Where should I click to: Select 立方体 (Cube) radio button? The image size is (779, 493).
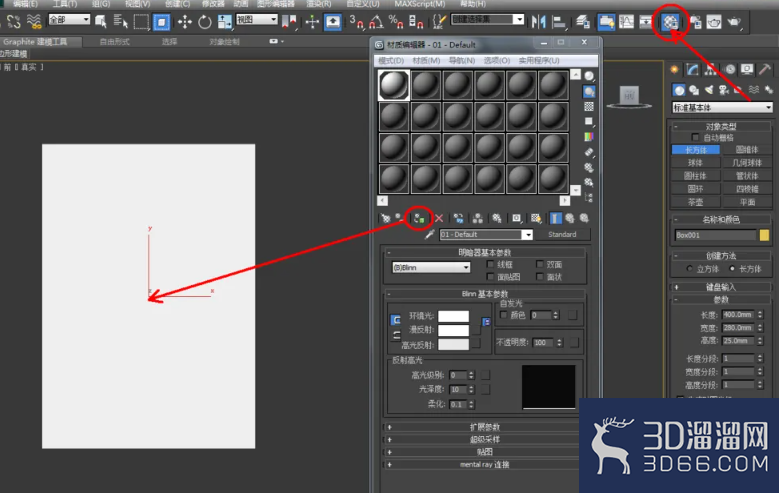coord(689,269)
